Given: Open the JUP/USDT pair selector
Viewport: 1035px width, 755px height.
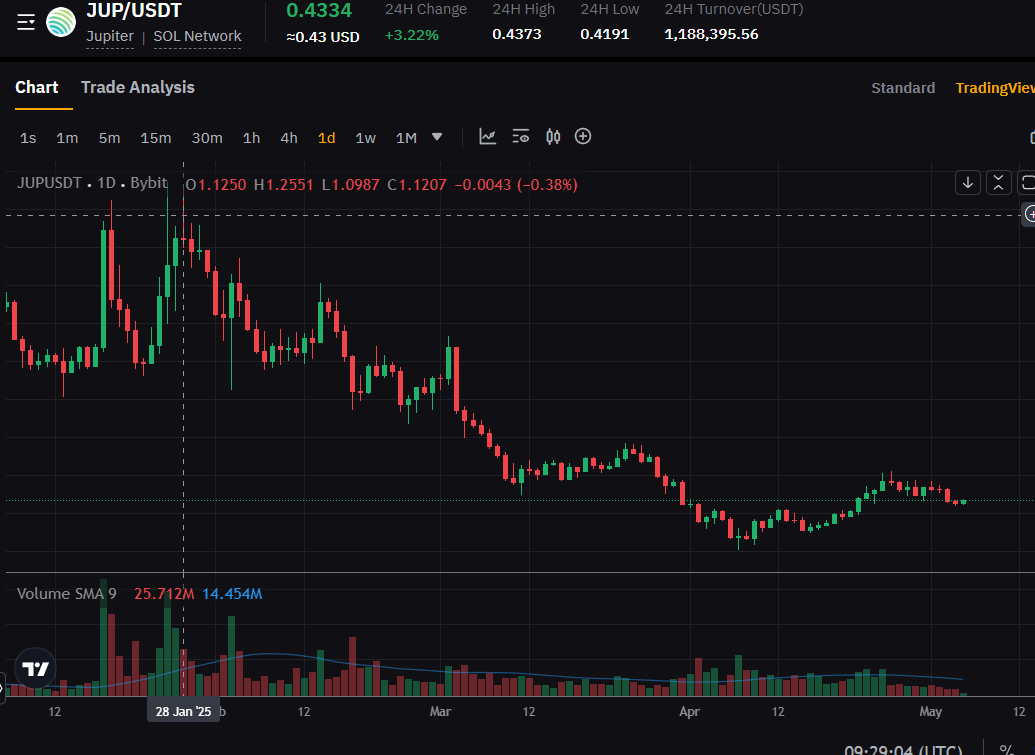Looking at the screenshot, I should point(134,11).
